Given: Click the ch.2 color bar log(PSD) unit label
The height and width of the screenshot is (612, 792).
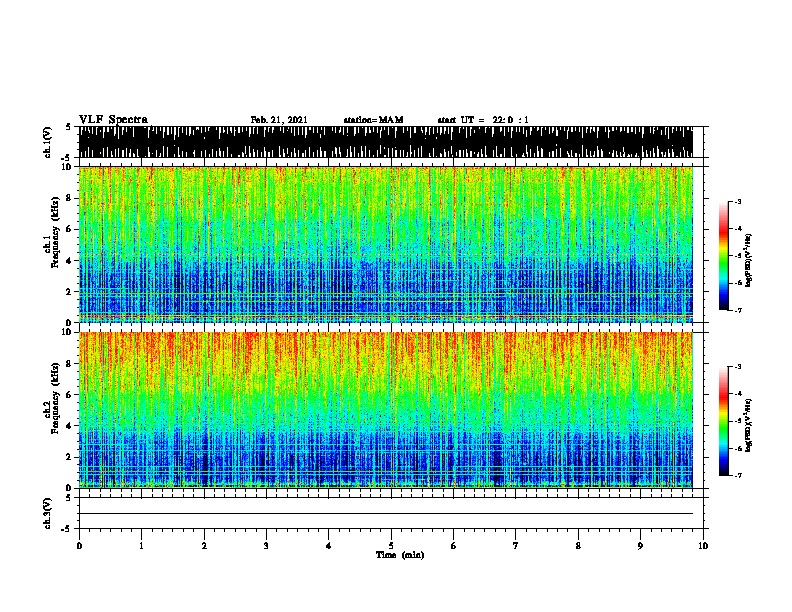Looking at the screenshot, I should pos(749,426).
